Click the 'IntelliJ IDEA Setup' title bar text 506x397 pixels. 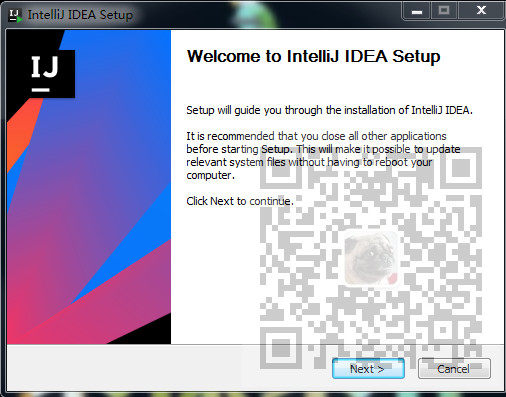pos(80,15)
